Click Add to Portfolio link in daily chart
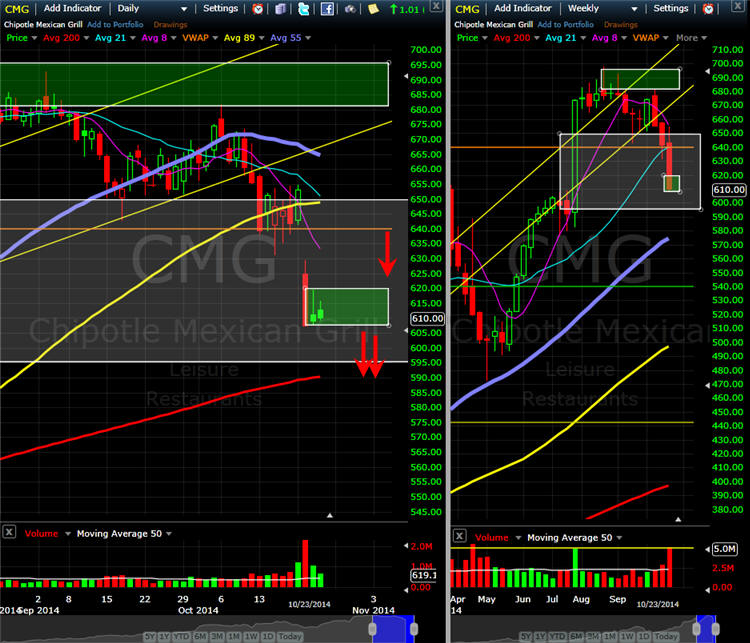Screen dimensions: 750x643 [115, 24]
